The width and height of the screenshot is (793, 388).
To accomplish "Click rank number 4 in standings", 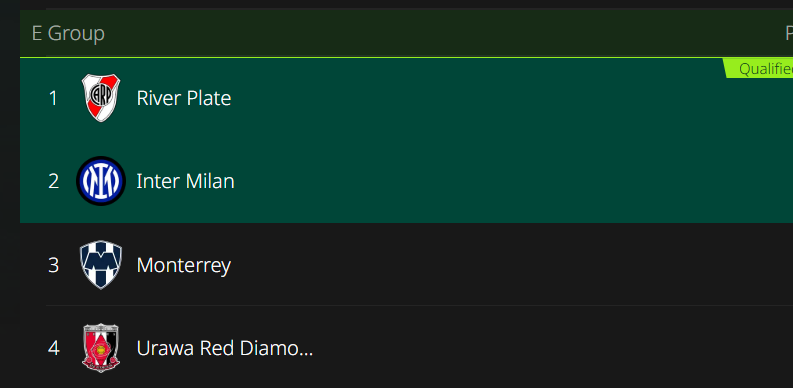I will point(54,348).
